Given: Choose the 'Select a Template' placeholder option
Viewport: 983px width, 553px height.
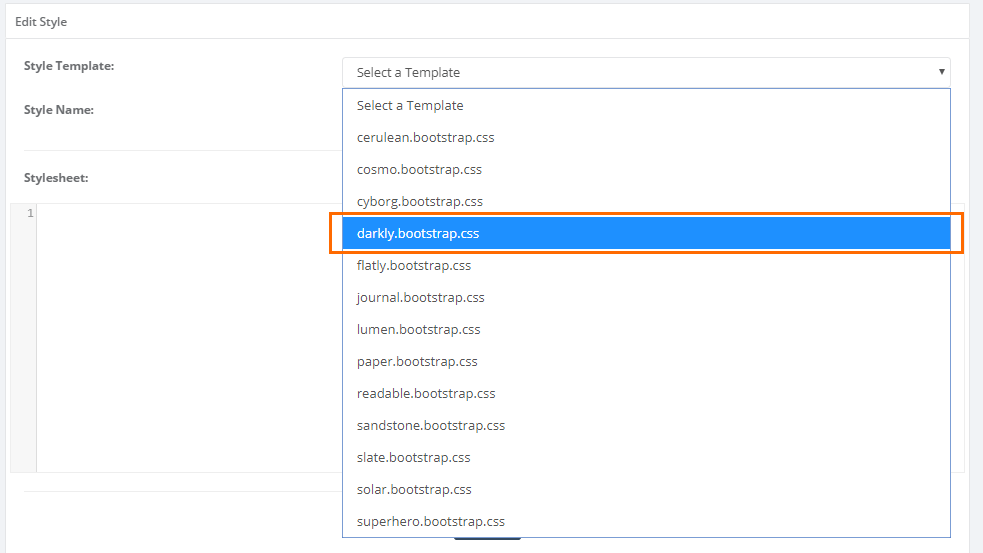Looking at the screenshot, I should (x=410, y=105).
